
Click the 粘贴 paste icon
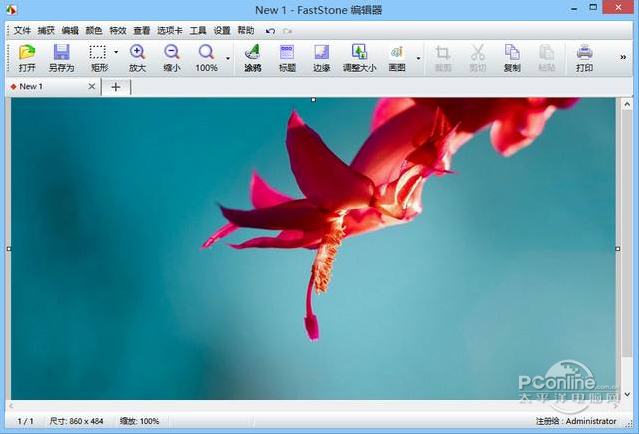[x=546, y=58]
